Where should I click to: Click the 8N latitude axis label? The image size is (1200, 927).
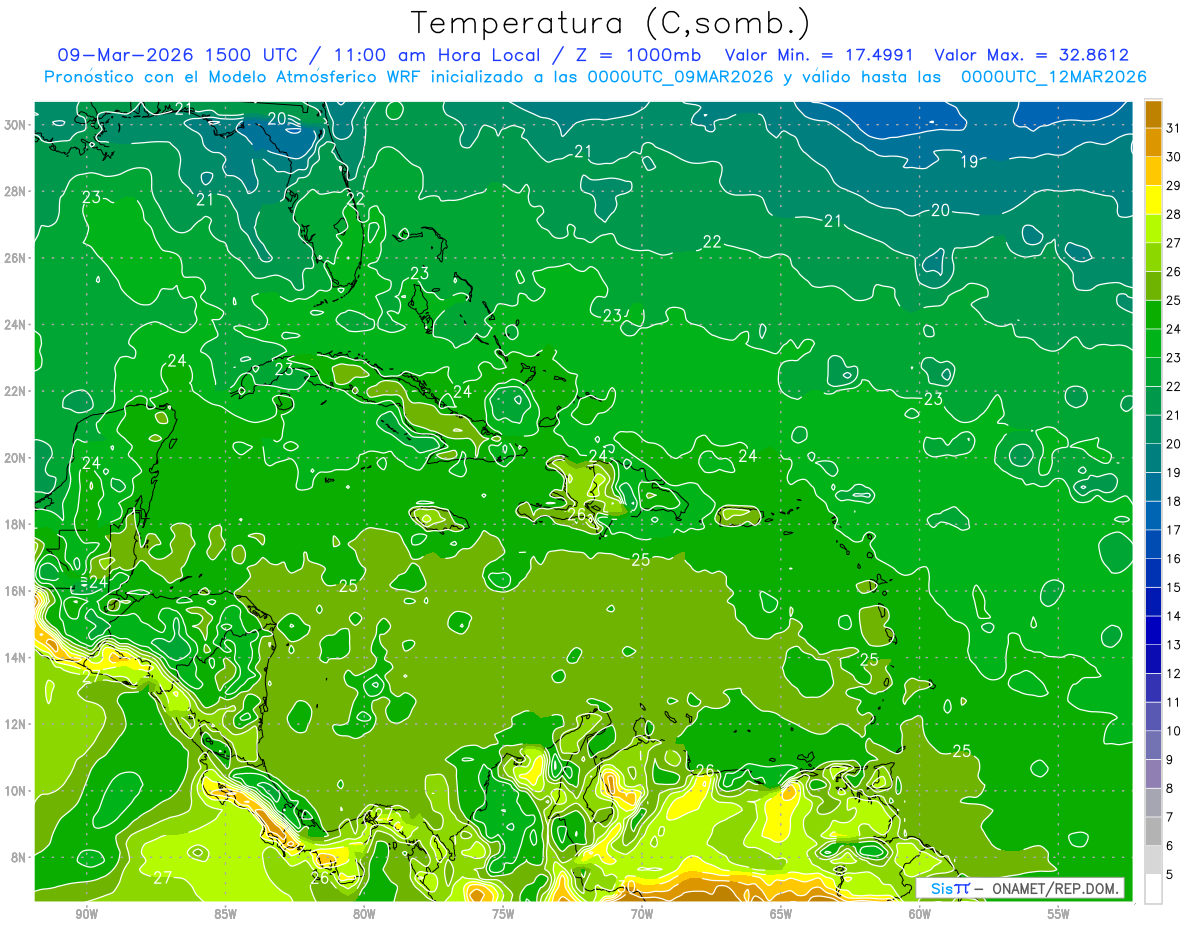click(x=20, y=857)
